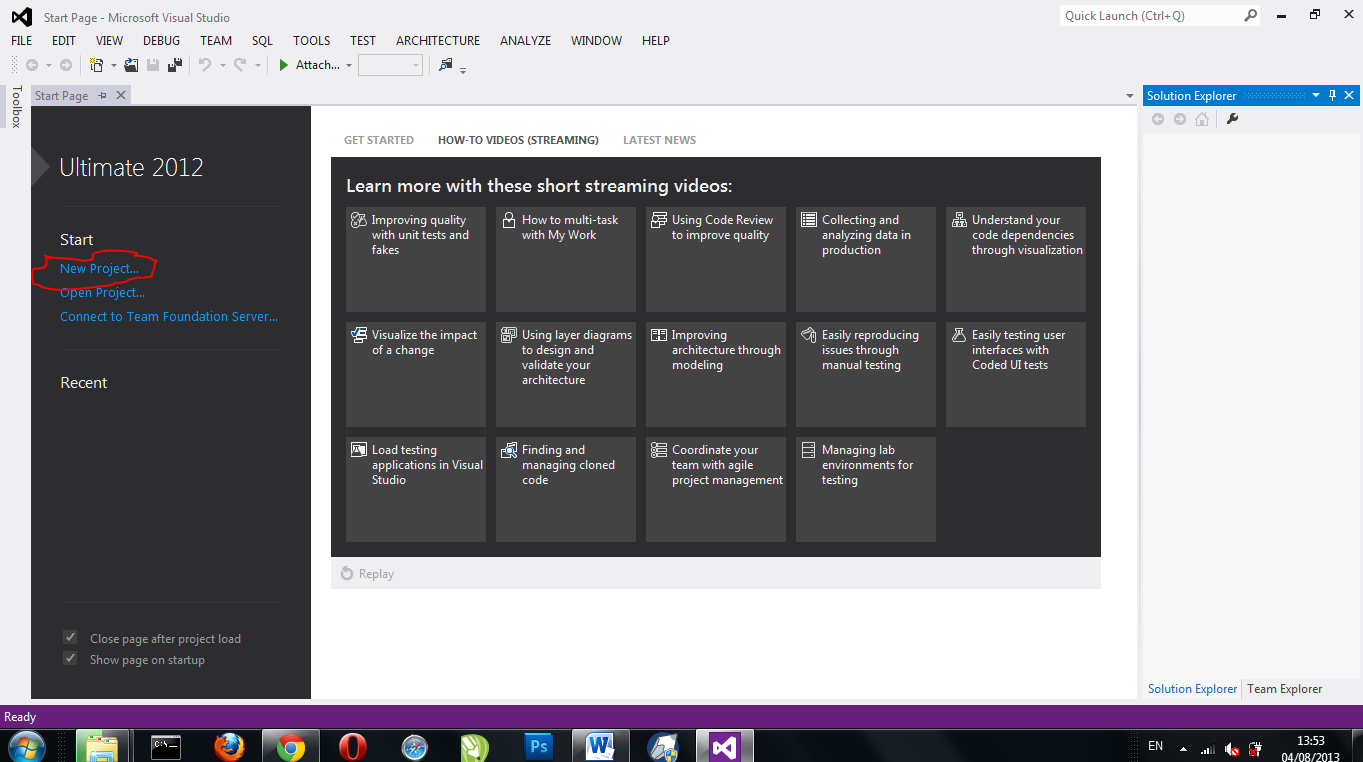The height and width of the screenshot is (762, 1363).
Task: Open Solution Explorer Properties wrench icon
Action: pos(1232,119)
